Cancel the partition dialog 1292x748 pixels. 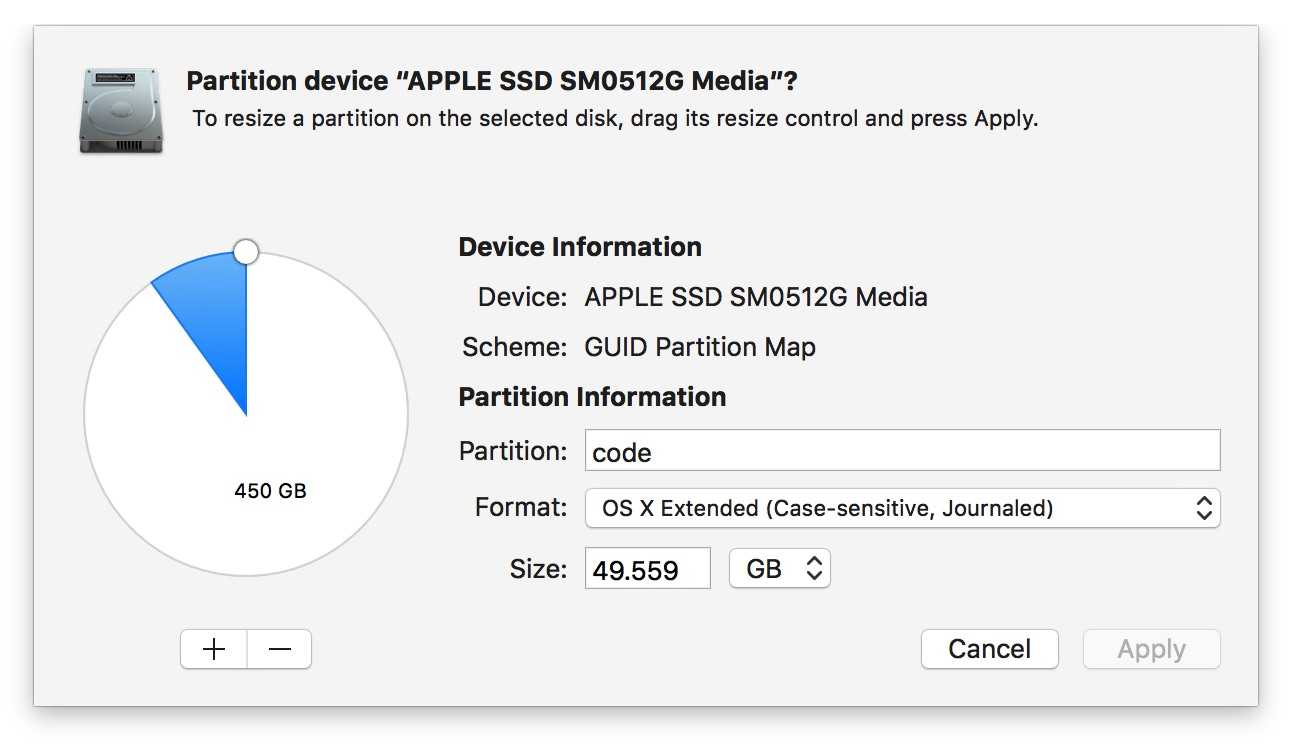pyautogui.click(x=989, y=649)
